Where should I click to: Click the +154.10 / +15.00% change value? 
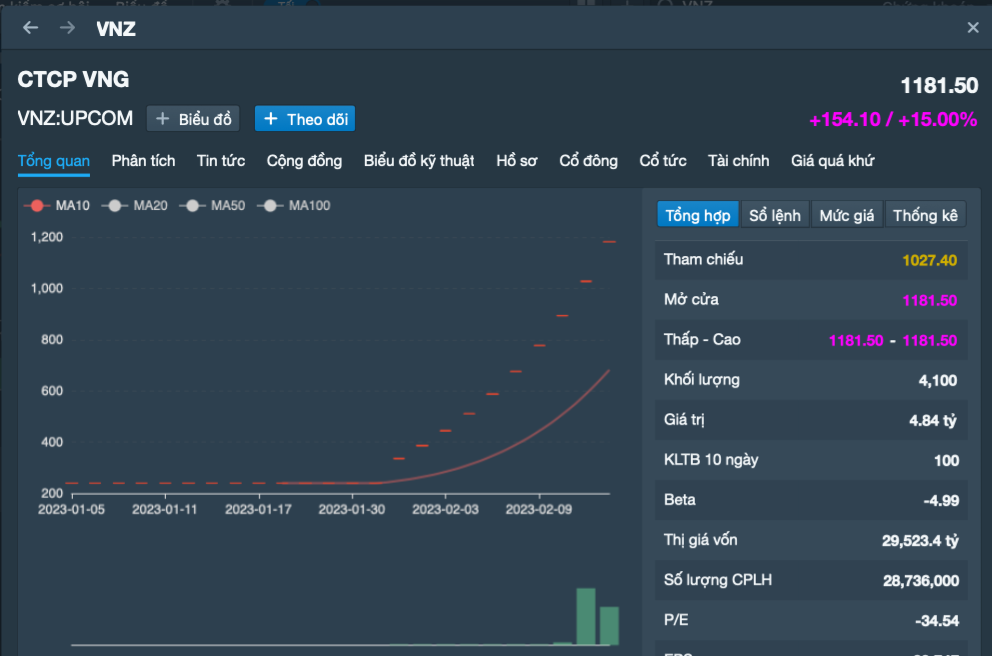[893, 119]
